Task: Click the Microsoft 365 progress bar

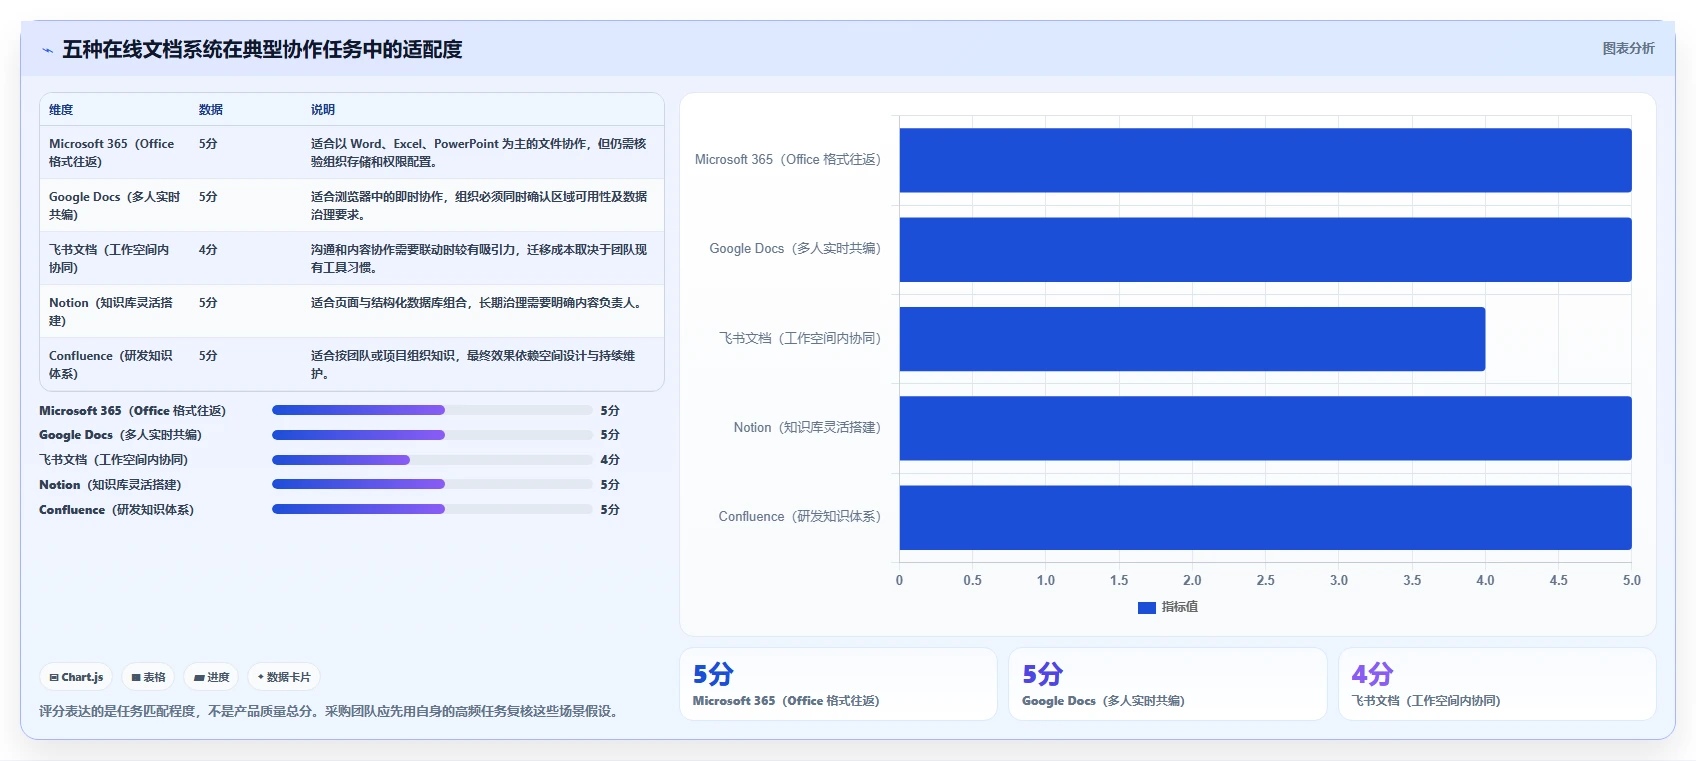Action: tap(432, 410)
